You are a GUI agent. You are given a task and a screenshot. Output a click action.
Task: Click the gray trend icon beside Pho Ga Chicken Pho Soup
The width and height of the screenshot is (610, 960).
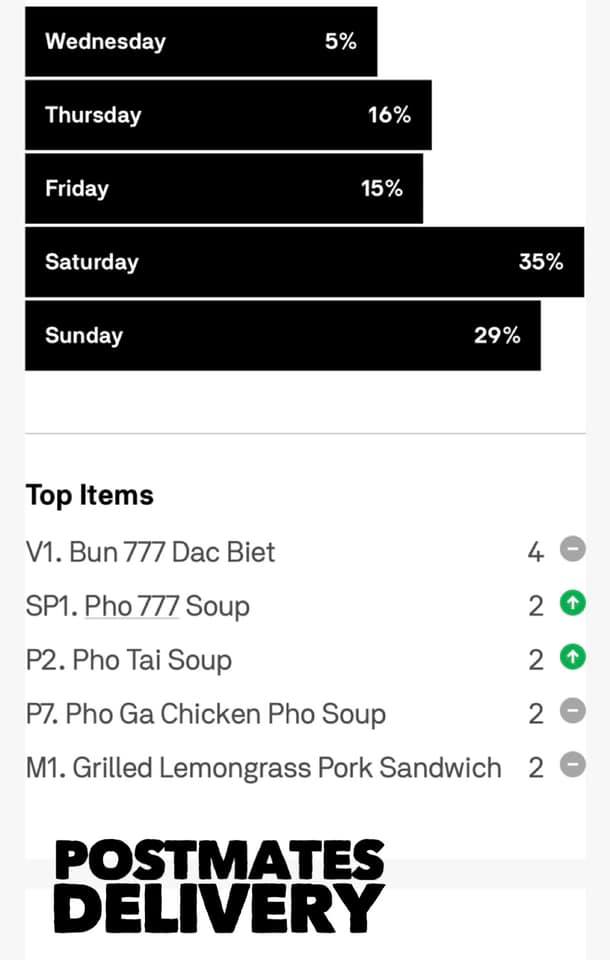click(573, 712)
